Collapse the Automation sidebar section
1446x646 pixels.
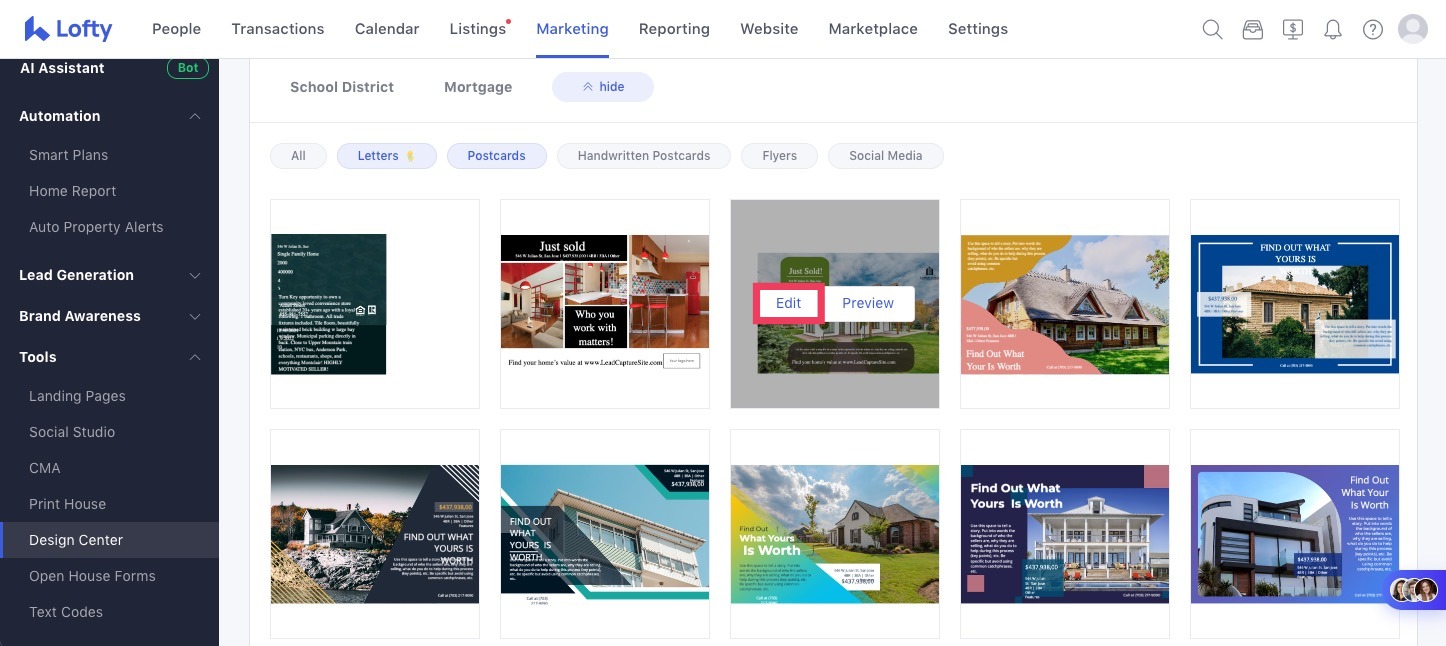[x=195, y=116]
